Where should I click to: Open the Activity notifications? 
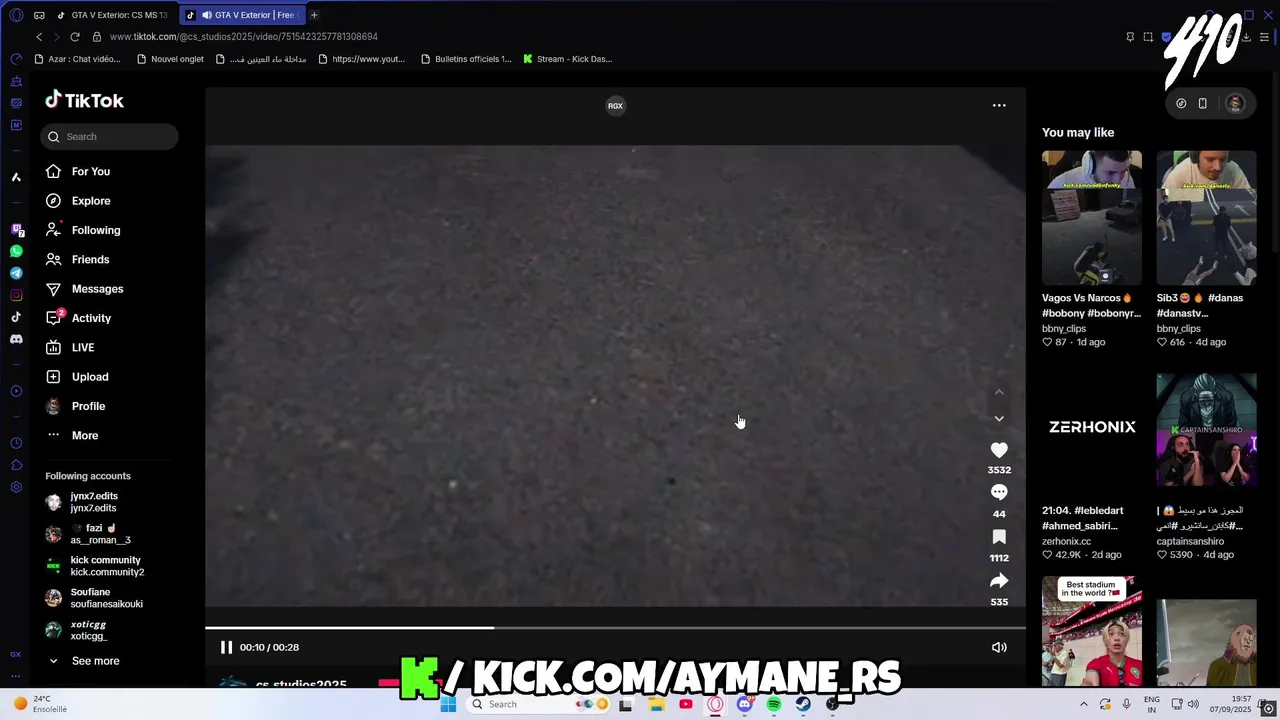(x=79, y=318)
